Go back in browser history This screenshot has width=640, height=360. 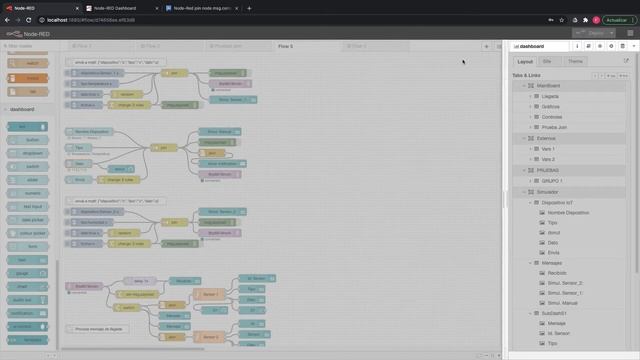point(7,20)
